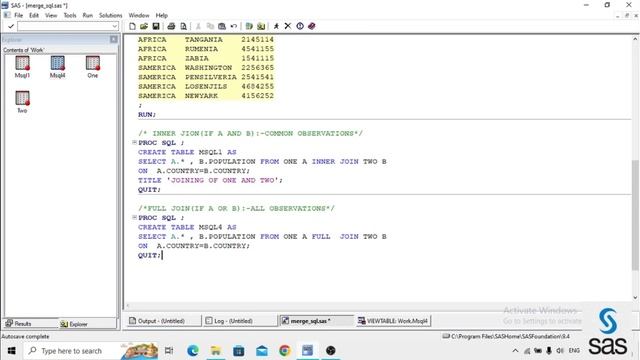Select the Two dataset icon
The width and height of the screenshot is (640, 360).
click(x=22, y=102)
